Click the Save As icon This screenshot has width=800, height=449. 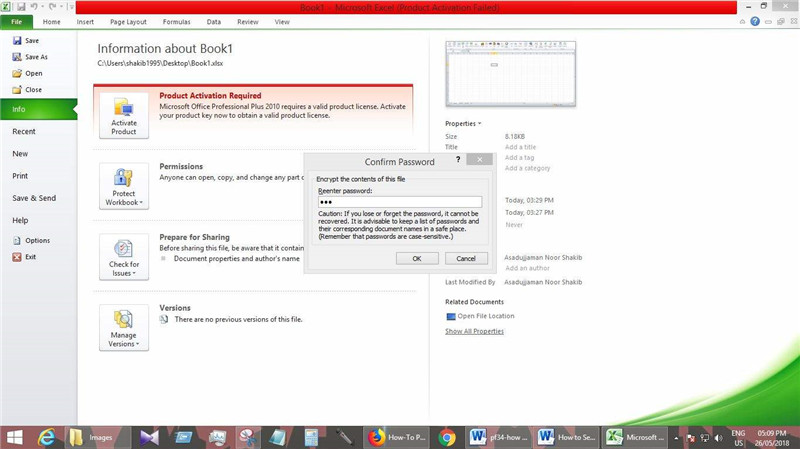pos(17,57)
